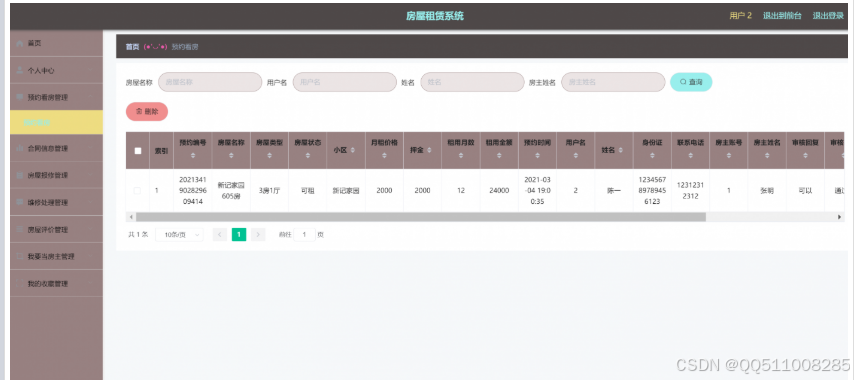Click the scrollbar right arrow under the table
The image size is (854, 380).
tap(839, 217)
